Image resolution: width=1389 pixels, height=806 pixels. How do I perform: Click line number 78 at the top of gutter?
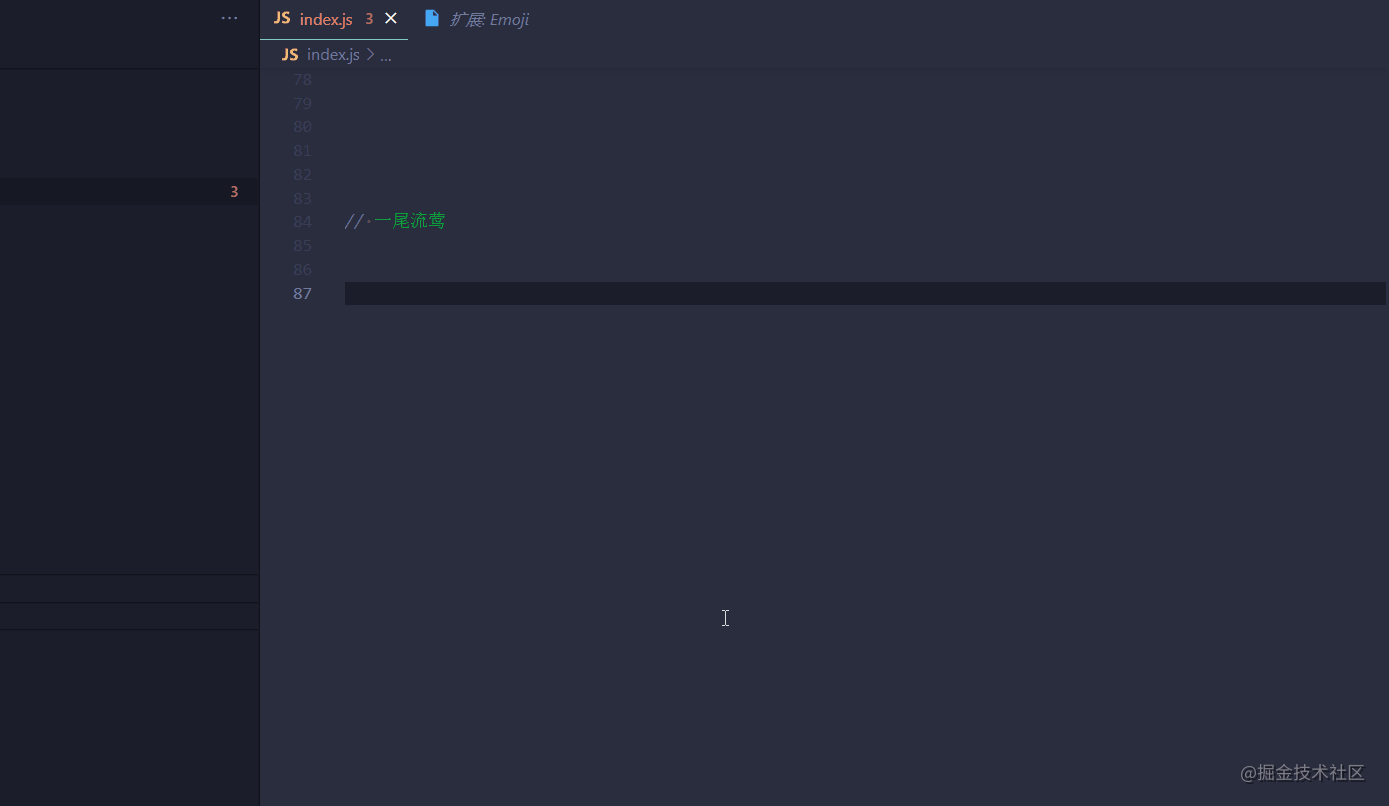click(x=302, y=79)
